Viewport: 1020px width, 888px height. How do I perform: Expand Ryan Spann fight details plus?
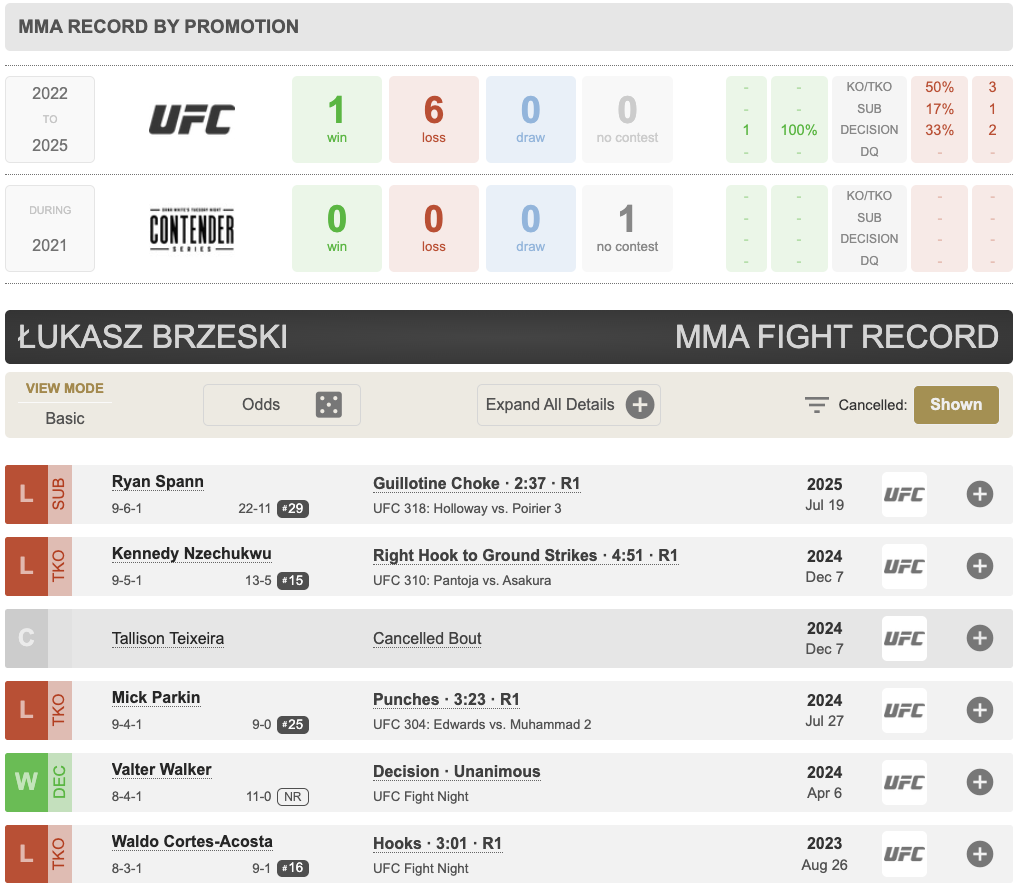(x=979, y=494)
